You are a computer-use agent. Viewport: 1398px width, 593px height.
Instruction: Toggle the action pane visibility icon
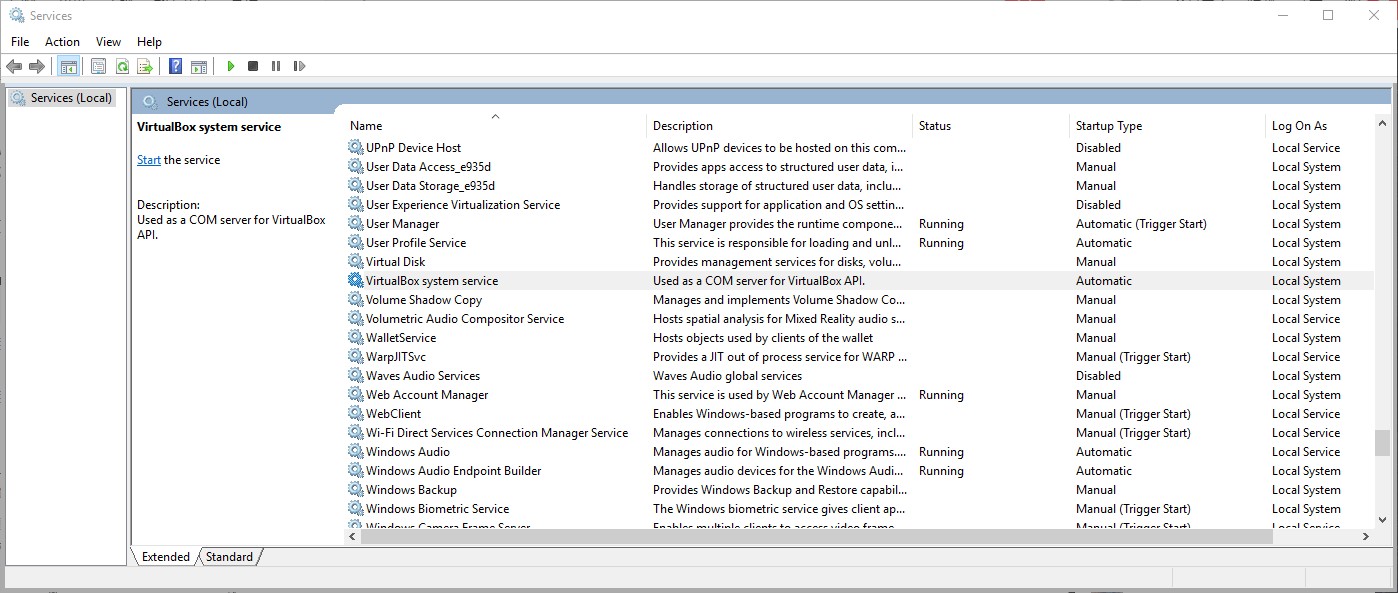tap(199, 66)
